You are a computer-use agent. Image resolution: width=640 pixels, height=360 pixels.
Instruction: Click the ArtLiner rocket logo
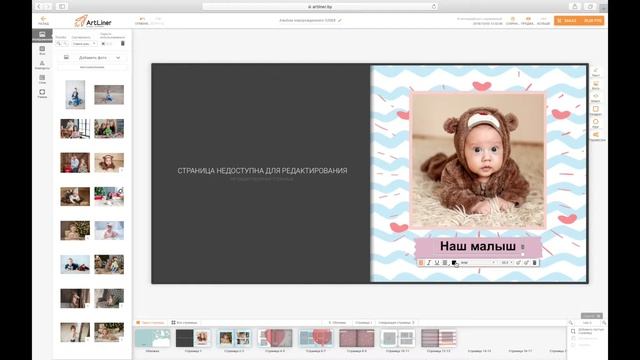[x=93, y=21]
